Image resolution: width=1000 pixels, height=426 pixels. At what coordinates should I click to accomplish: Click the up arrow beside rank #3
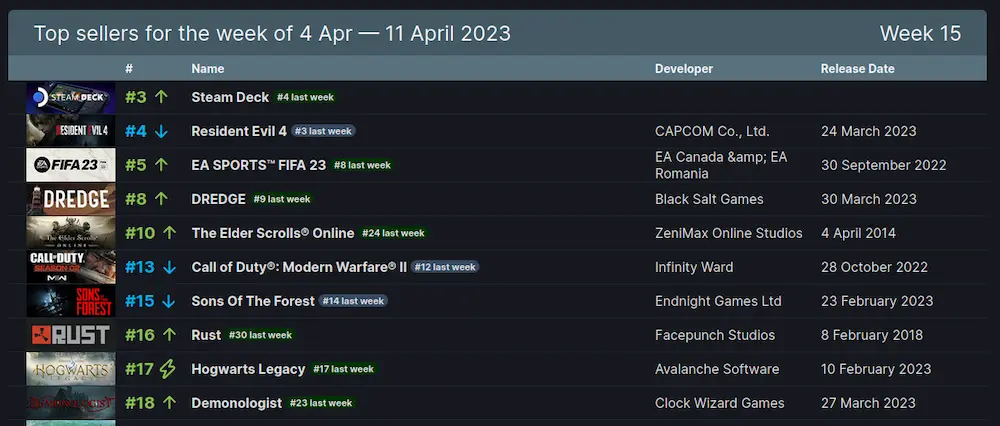[x=161, y=97]
